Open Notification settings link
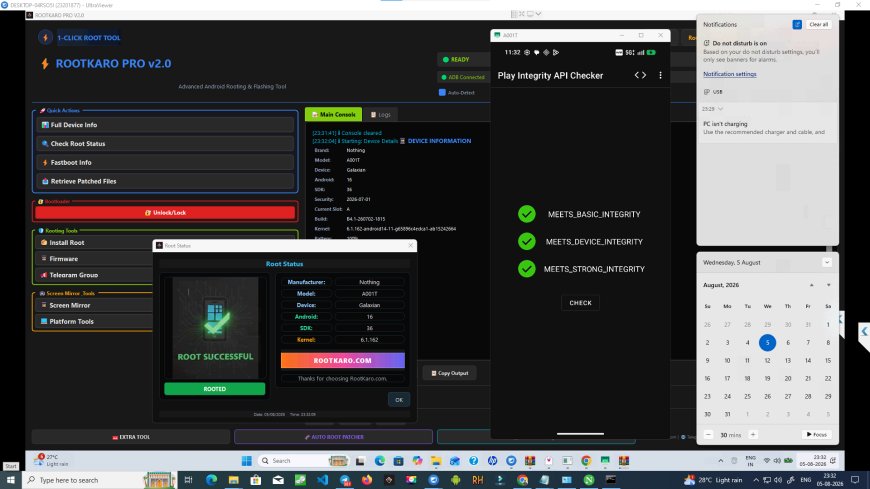This screenshot has height=489, width=870. click(x=730, y=74)
